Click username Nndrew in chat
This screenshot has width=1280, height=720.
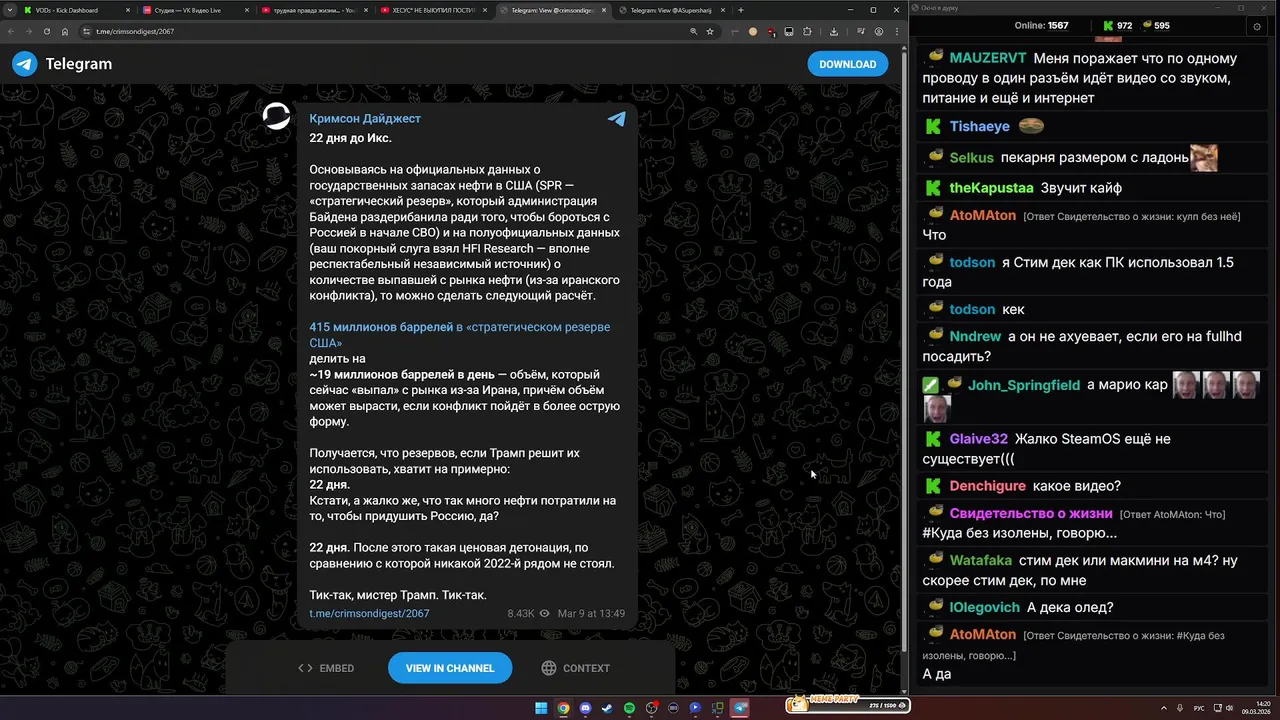pyautogui.click(x=975, y=336)
